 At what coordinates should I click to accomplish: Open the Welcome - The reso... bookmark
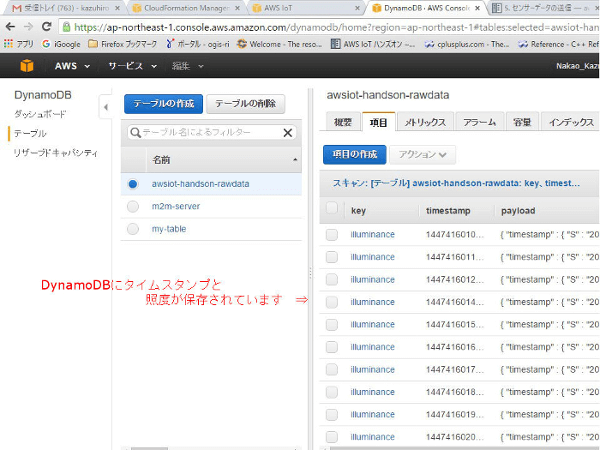(x=279, y=44)
